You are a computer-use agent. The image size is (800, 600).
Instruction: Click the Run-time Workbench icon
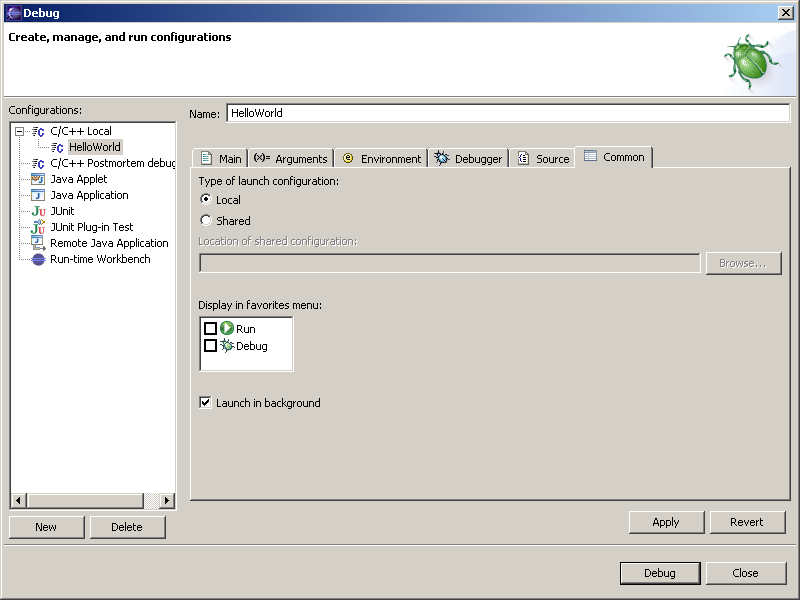pos(38,259)
